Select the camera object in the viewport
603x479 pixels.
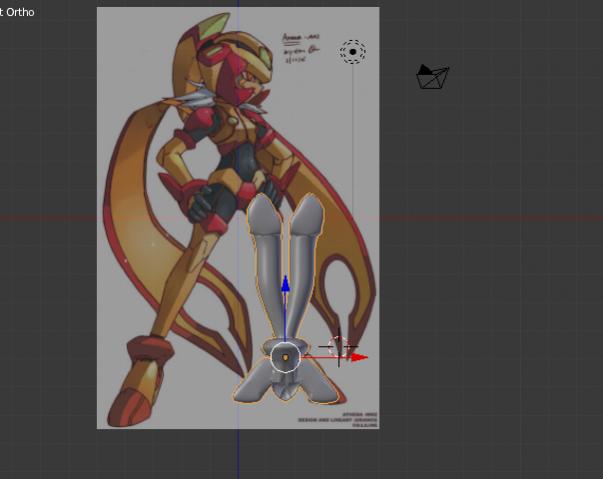click(433, 77)
